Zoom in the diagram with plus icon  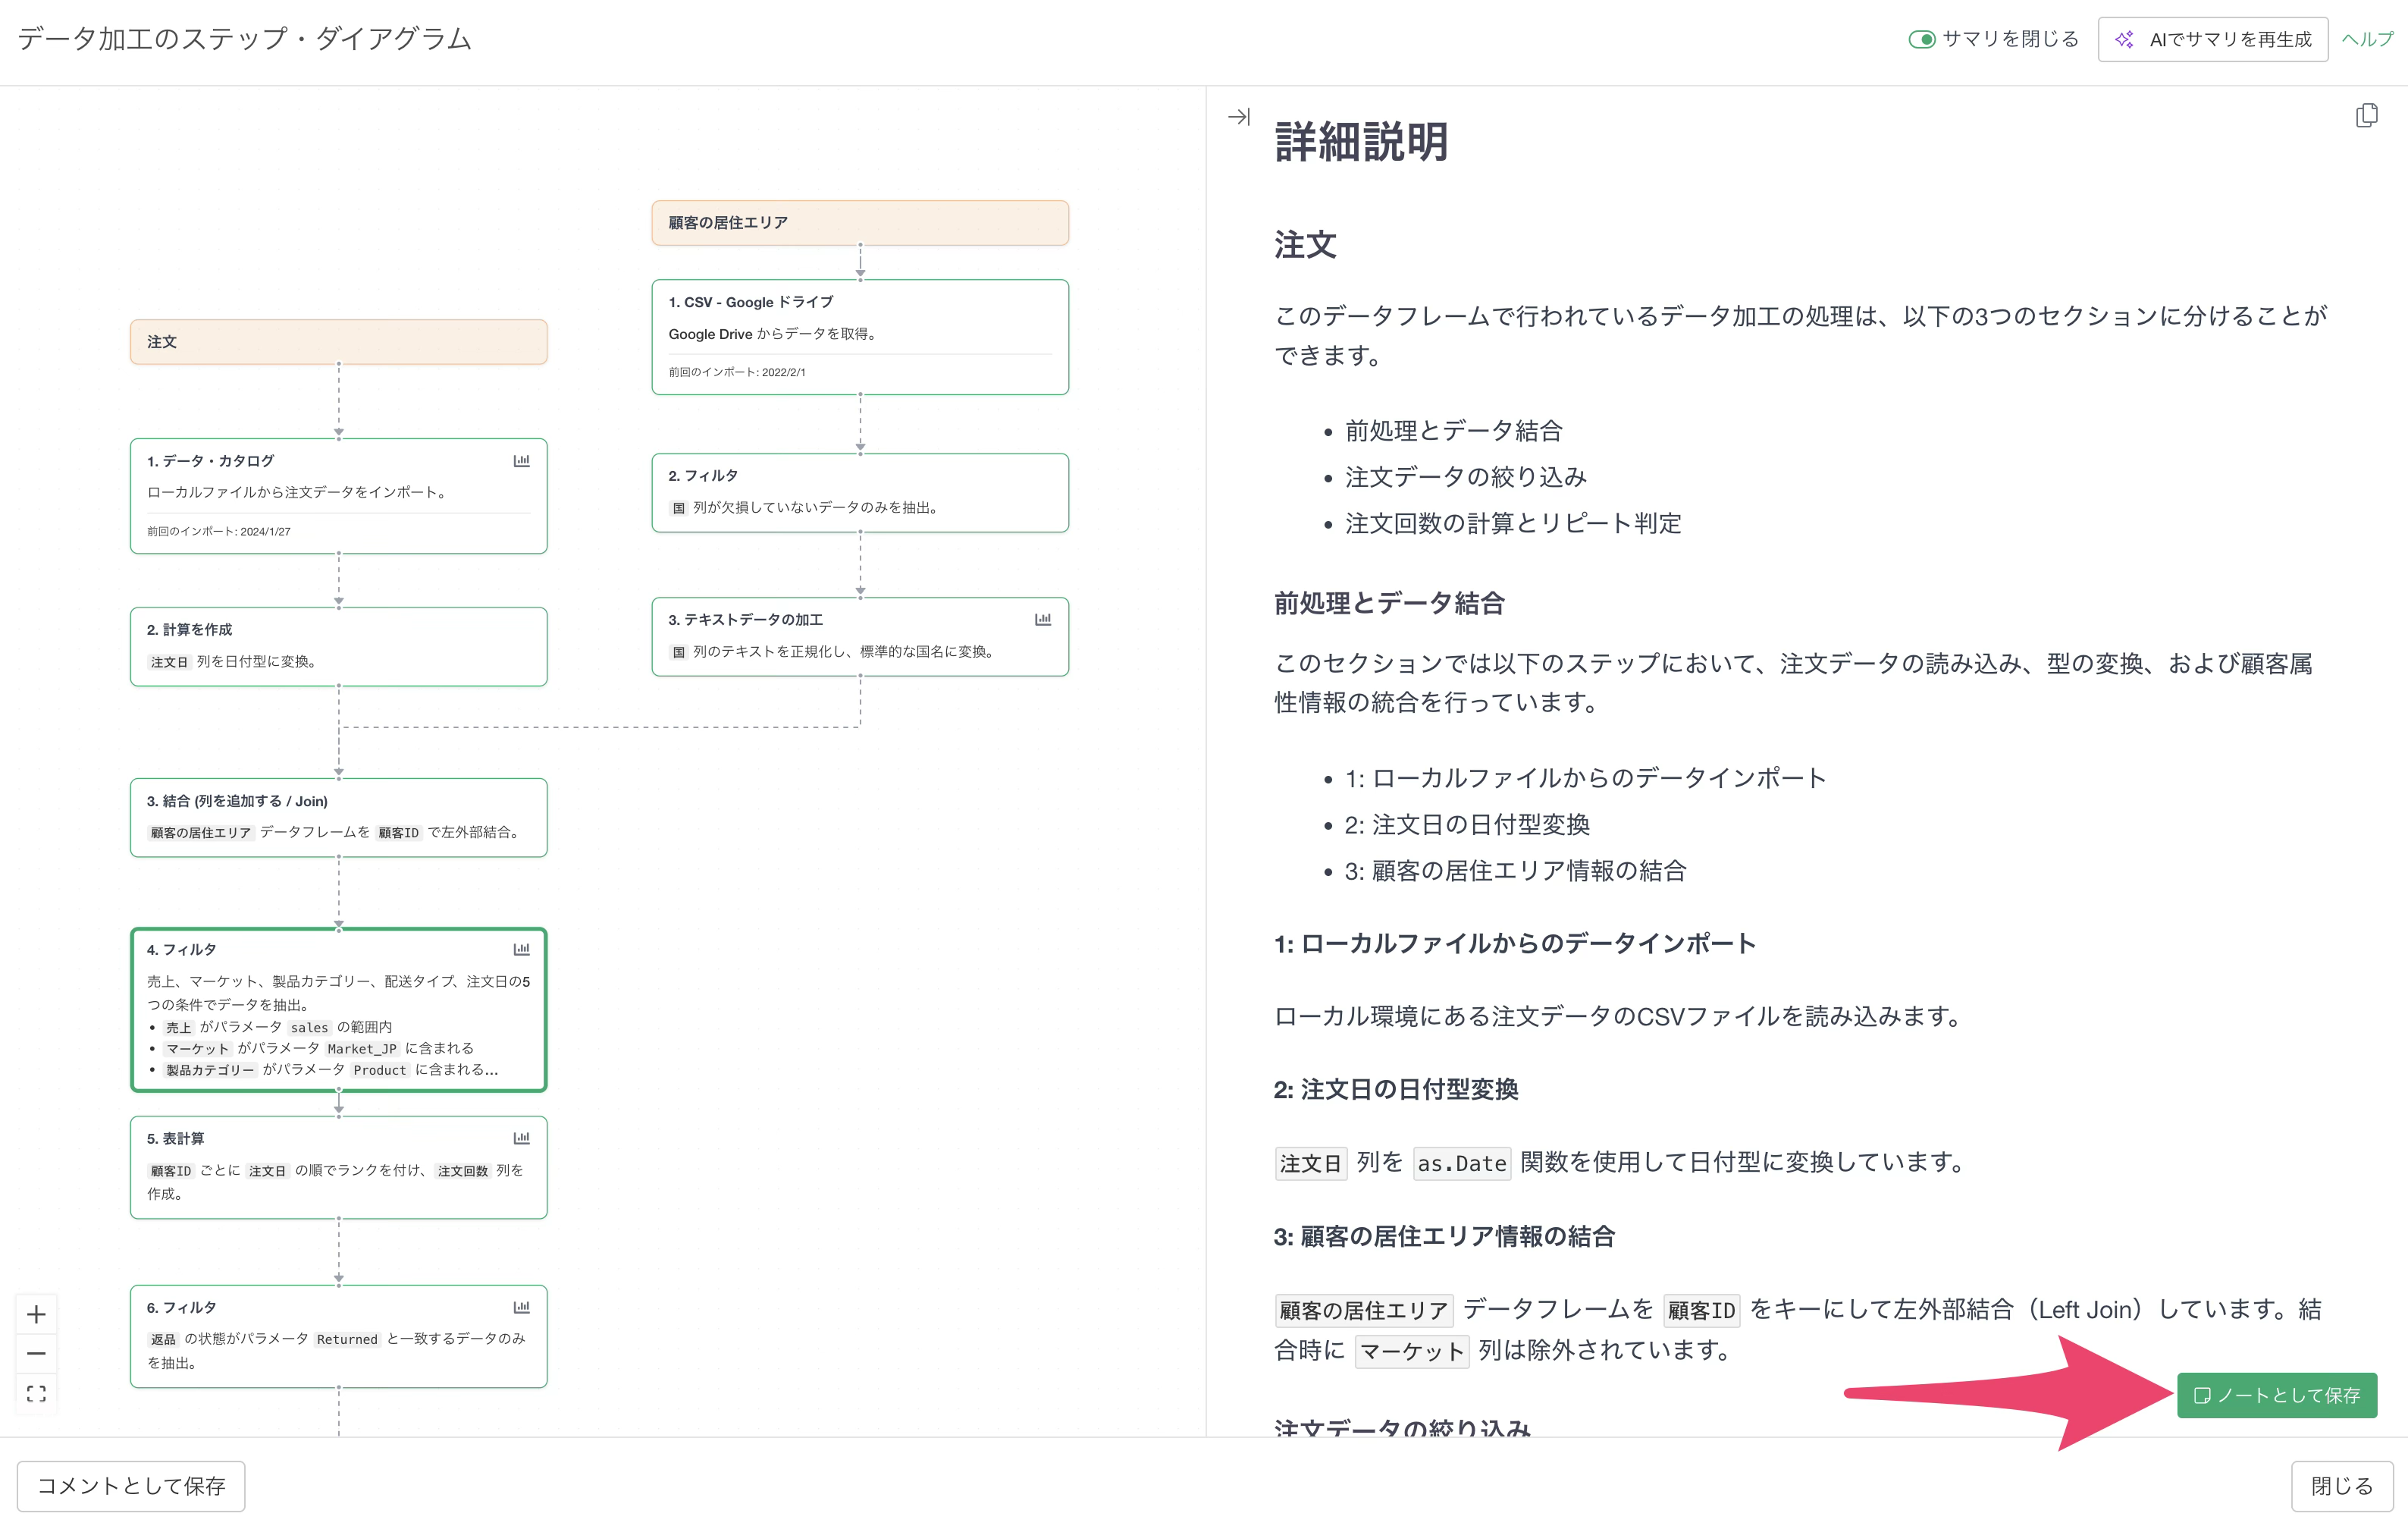[x=36, y=1314]
